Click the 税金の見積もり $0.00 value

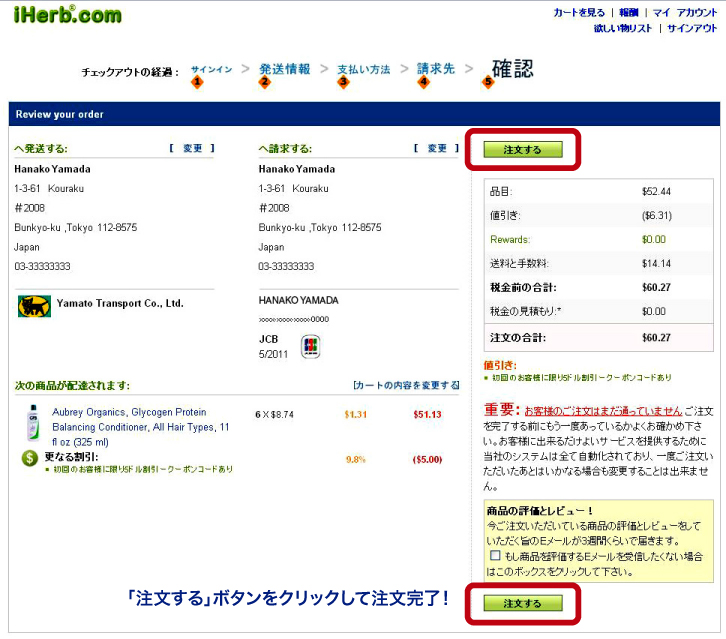point(654,311)
